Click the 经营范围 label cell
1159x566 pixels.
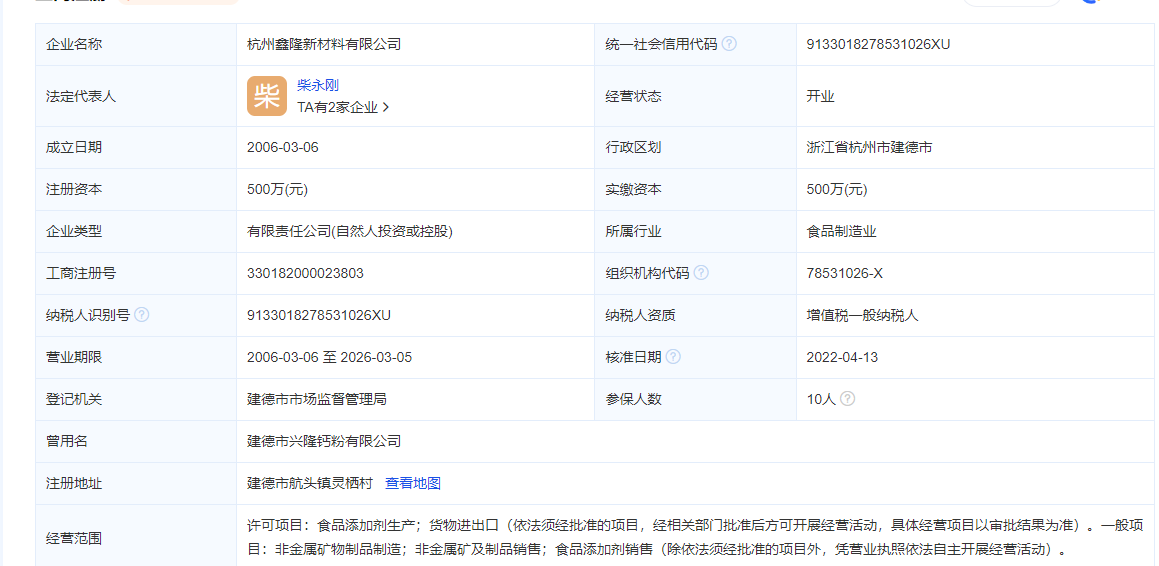click(x=136, y=538)
